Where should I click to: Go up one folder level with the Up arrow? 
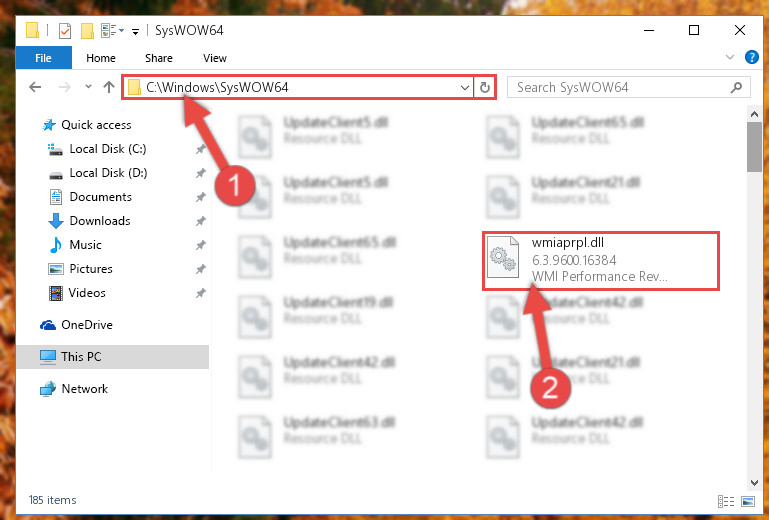109,87
